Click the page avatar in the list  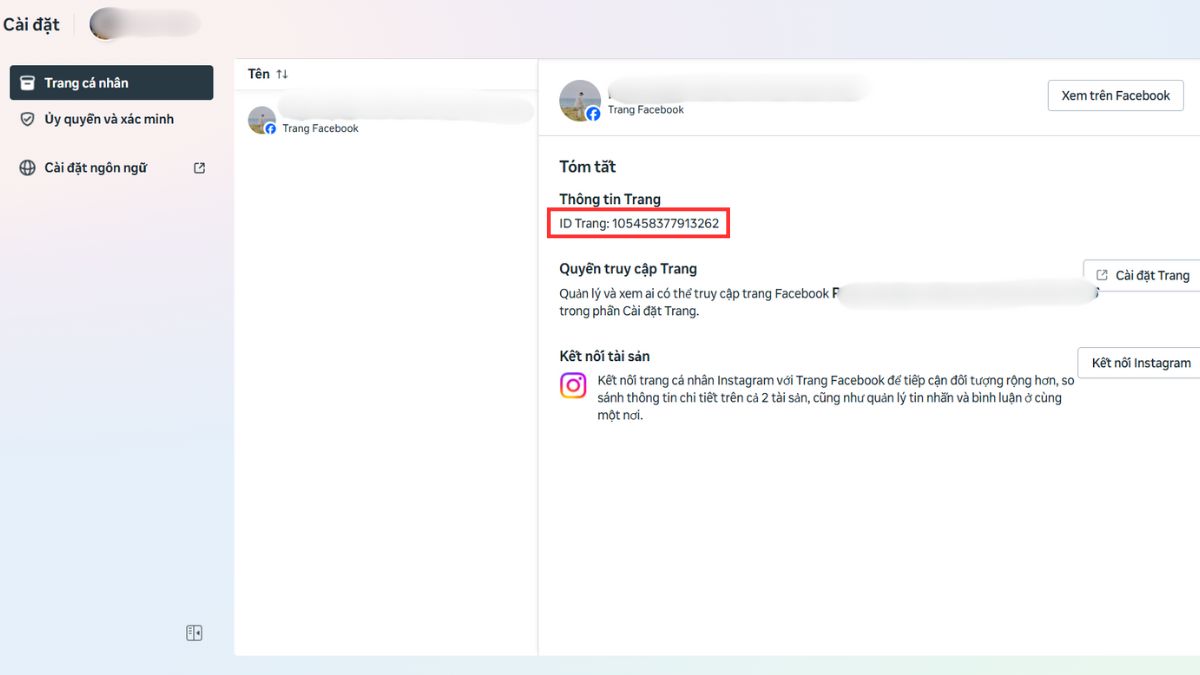[262, 120]
